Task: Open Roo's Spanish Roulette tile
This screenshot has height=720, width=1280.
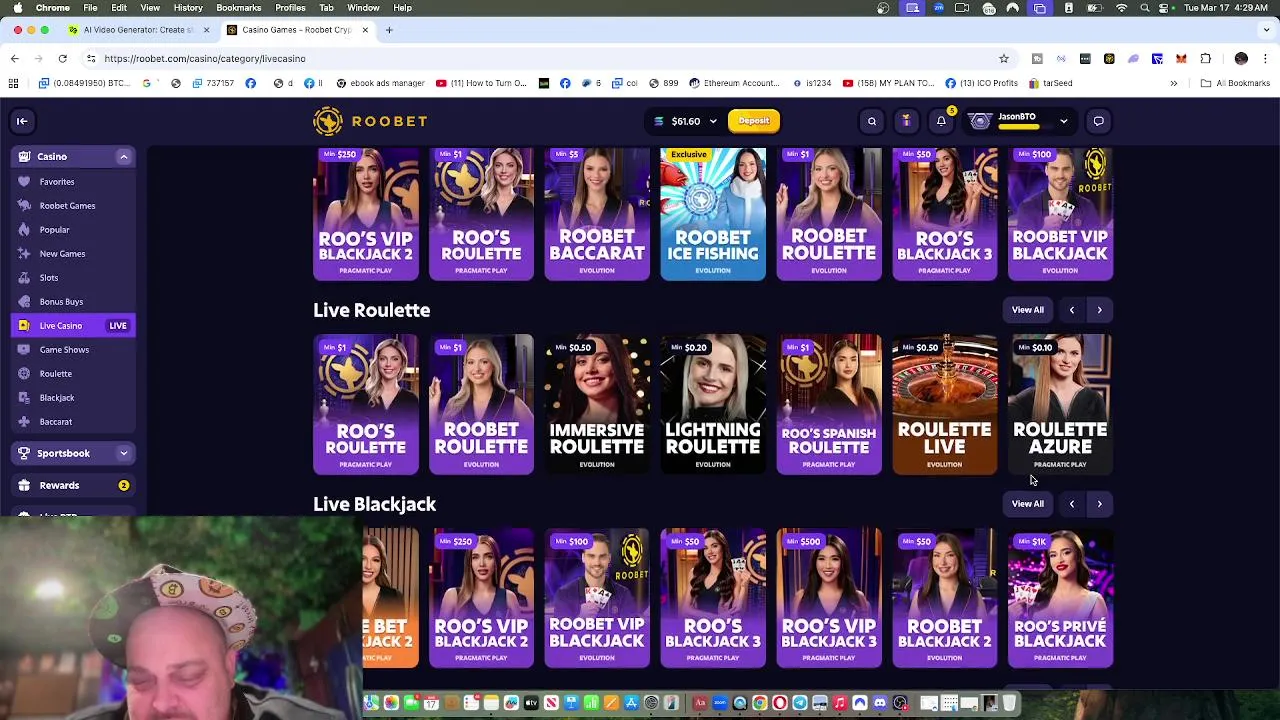Action: pos(829,405)
